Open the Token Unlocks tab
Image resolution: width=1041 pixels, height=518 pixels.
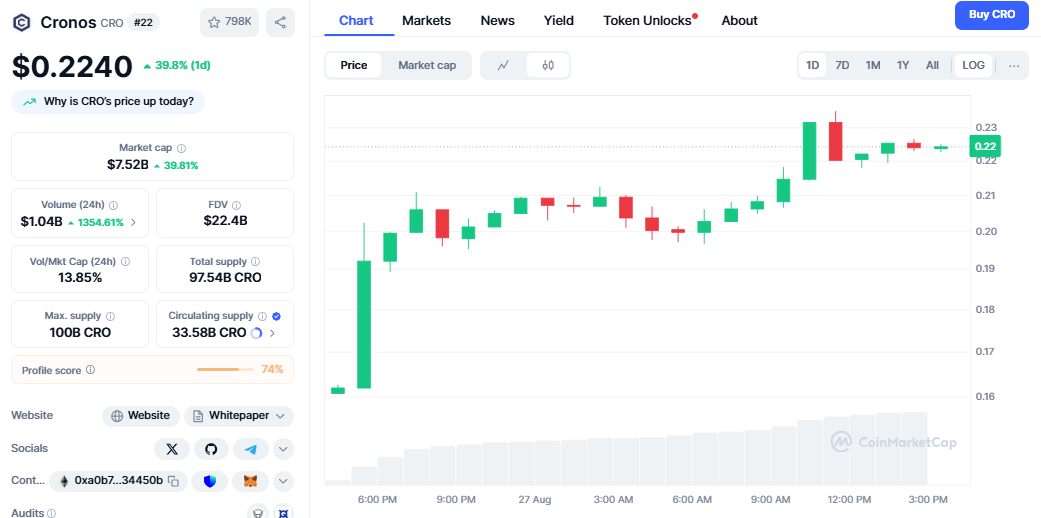click(x=647, y=21)
